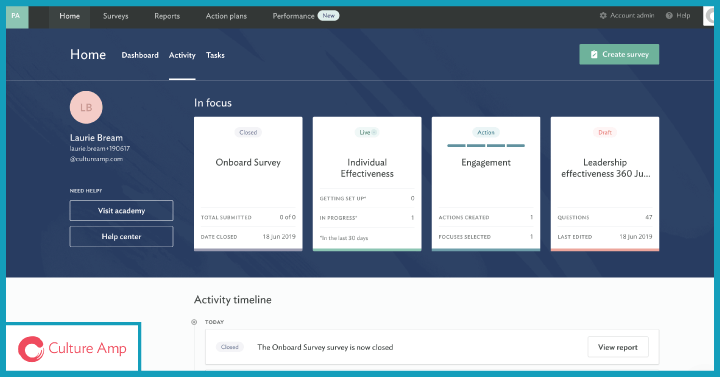Image resolution: width=720 pixels, height=377 pixels.
Task: Open Account admin gear icon
Action: click(603, 16)
